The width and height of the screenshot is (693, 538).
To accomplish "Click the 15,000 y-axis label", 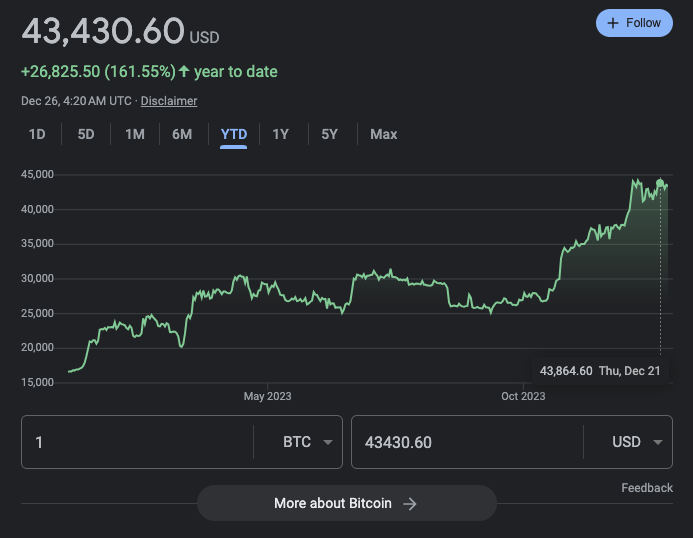I will [37, 382].
